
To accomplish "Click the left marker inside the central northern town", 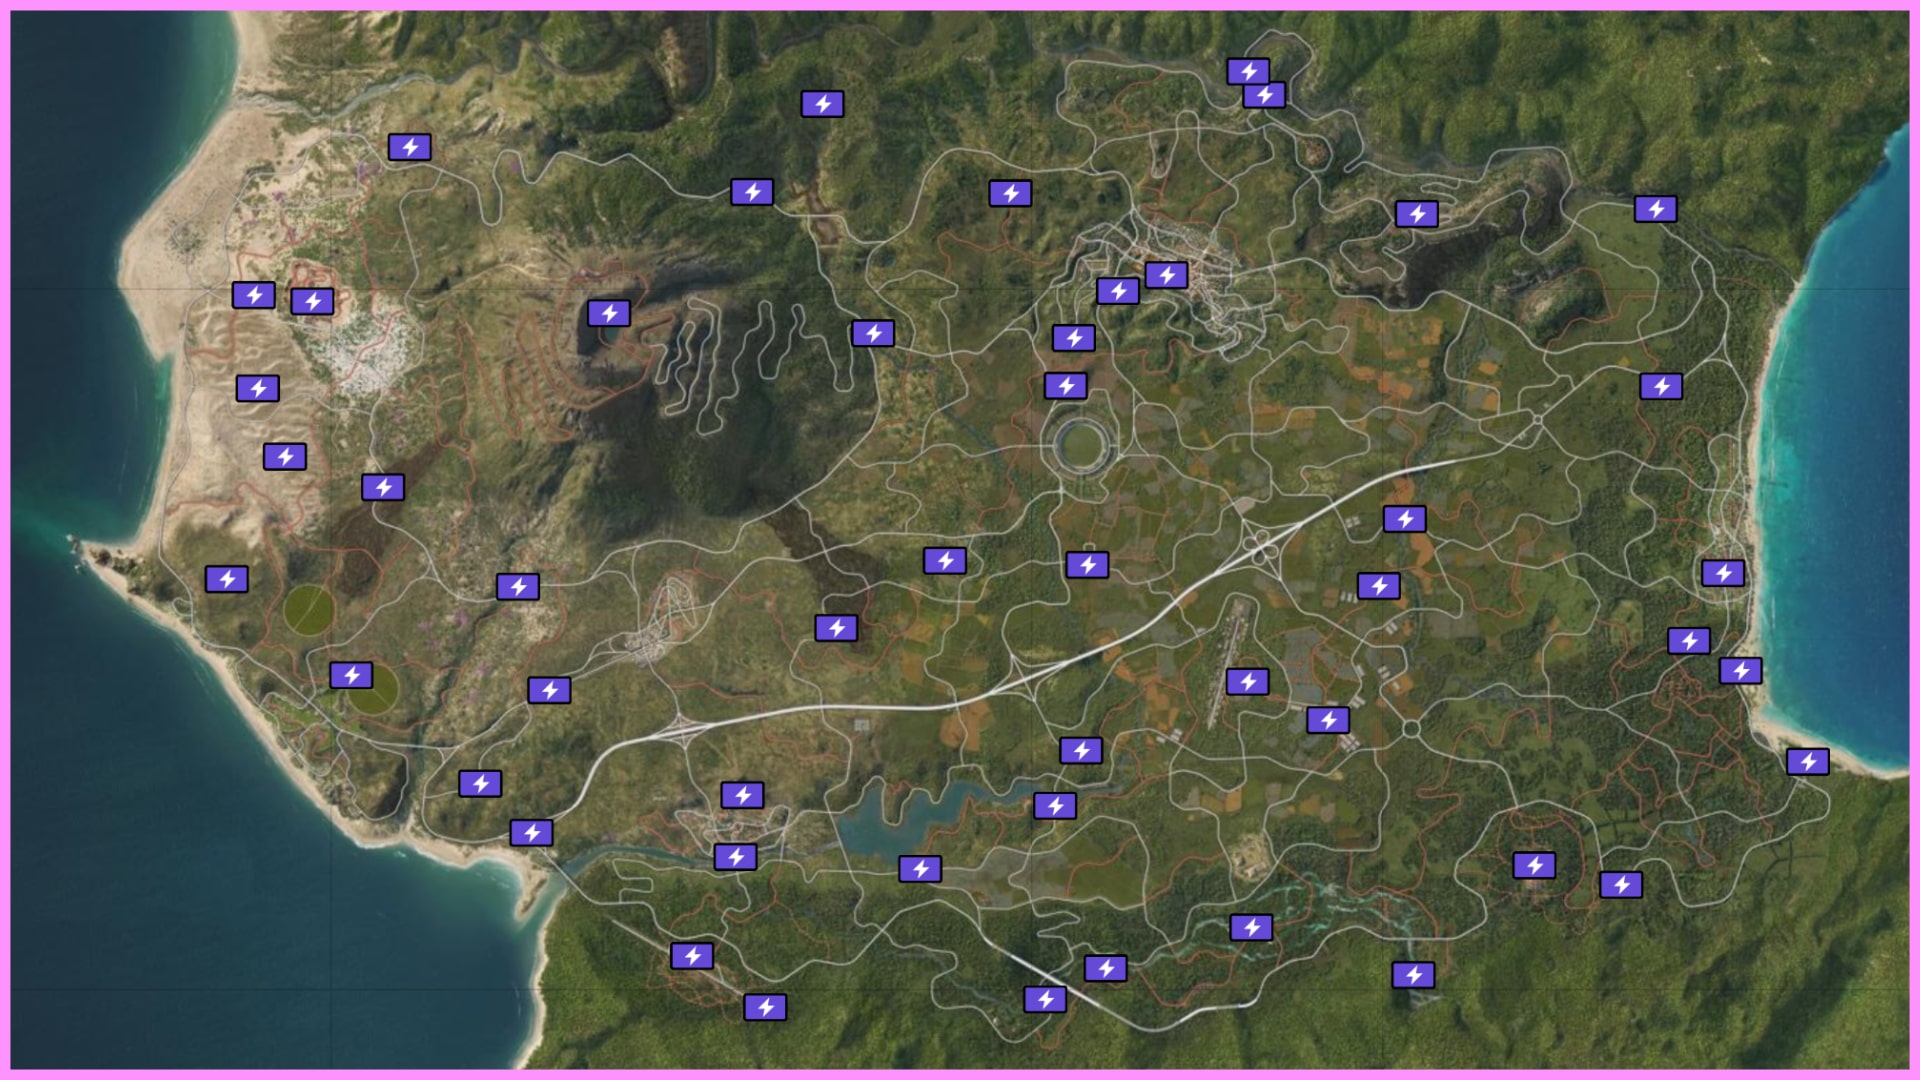I will [x=1118, y=291].
